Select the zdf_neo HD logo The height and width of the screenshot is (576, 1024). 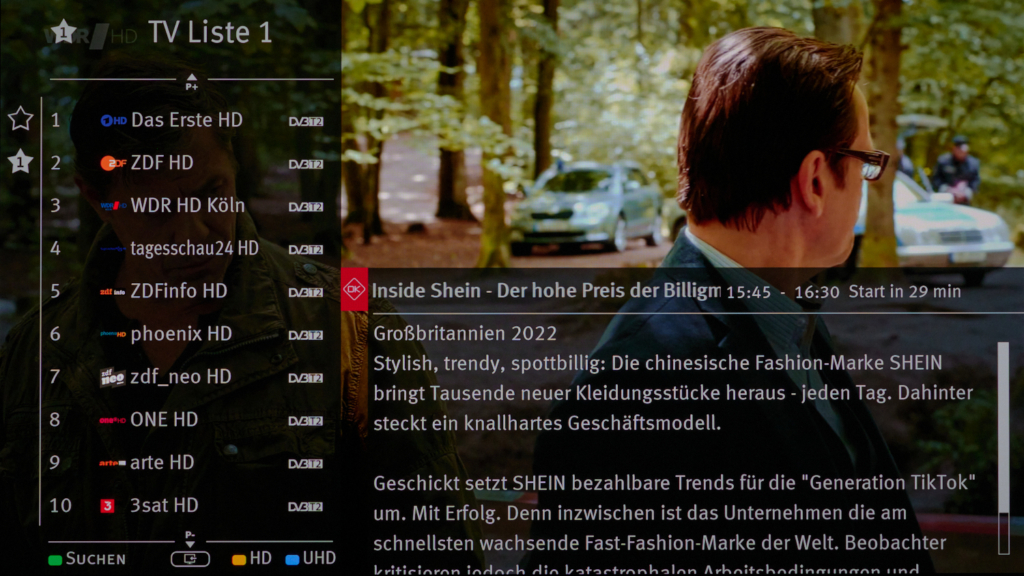[x=112, y=377]
